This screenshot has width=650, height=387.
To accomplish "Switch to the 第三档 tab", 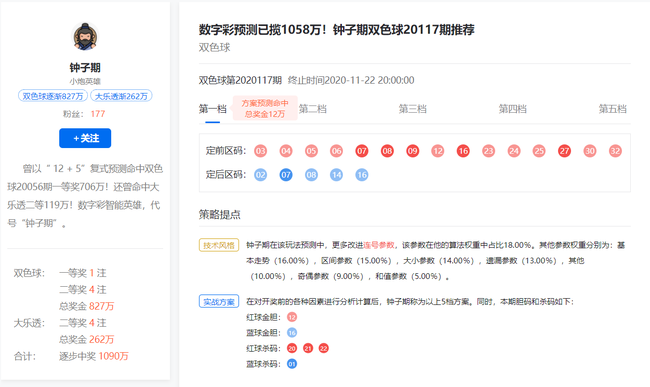I will [x=413, y=109].
